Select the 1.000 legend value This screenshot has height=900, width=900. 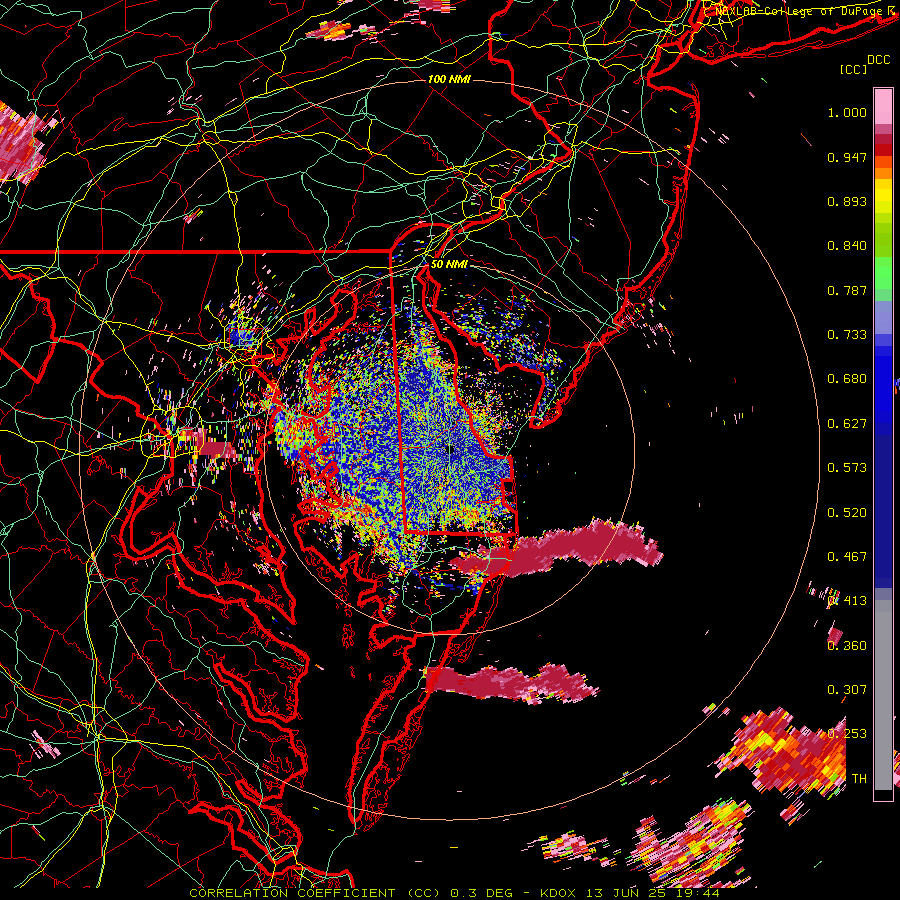pyautogui.click(x=847, y=112)
